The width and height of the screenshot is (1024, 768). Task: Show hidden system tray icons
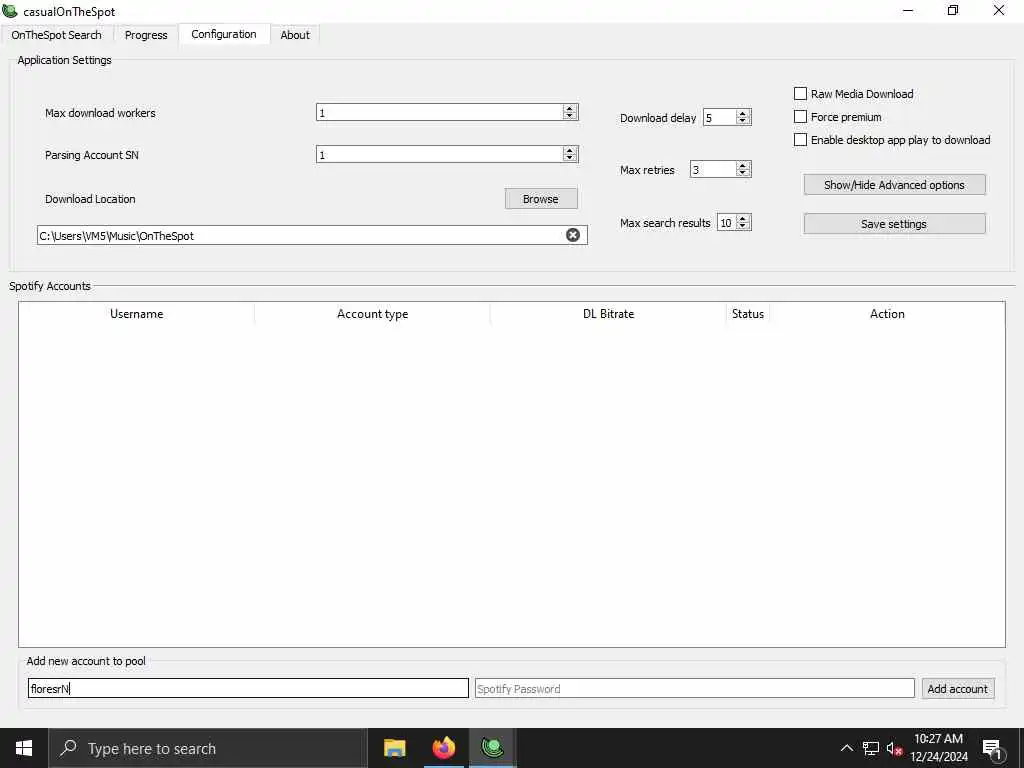point(846,748)
